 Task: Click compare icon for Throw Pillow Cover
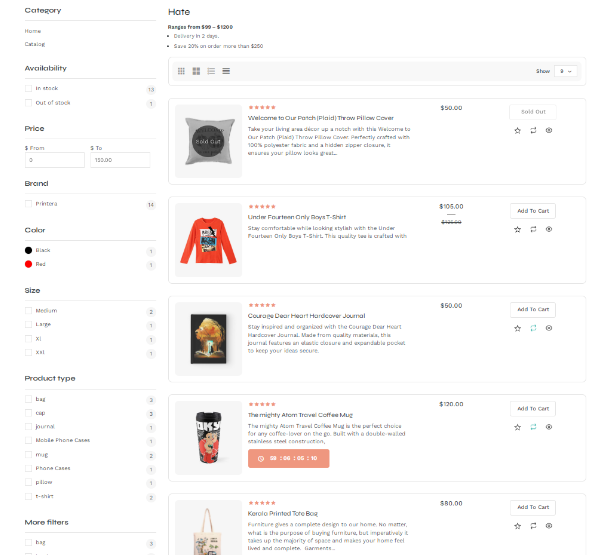533,130
